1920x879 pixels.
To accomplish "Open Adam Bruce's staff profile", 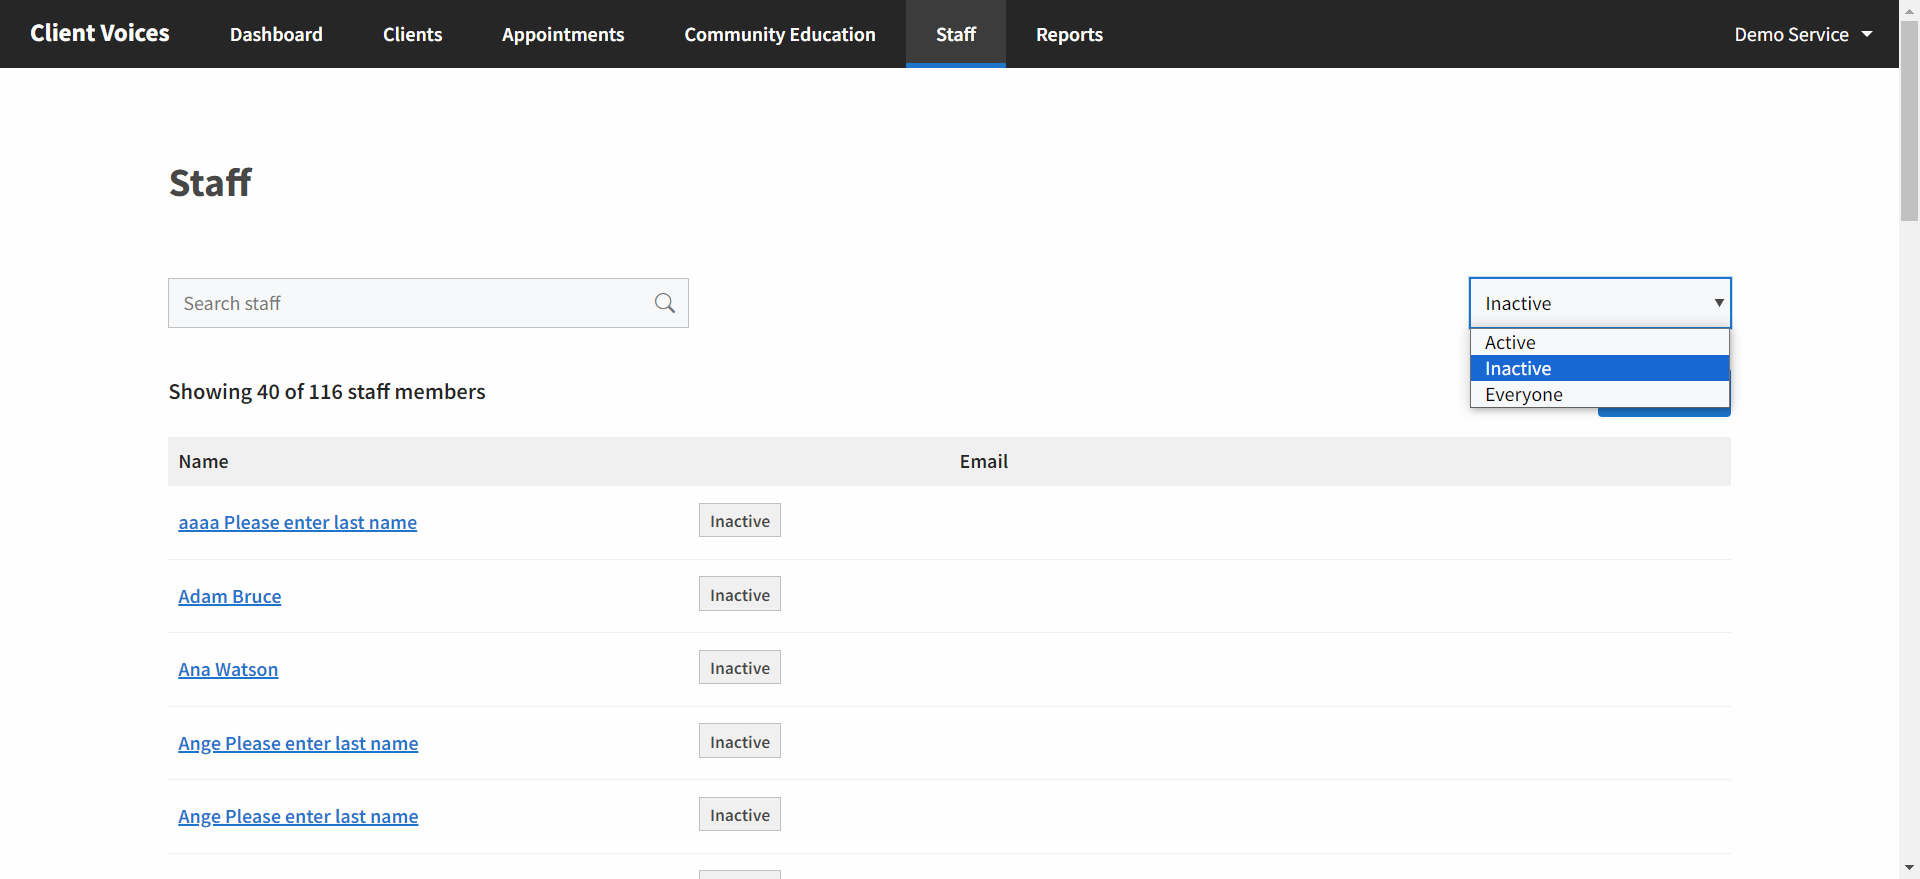I will click(229, 596).
